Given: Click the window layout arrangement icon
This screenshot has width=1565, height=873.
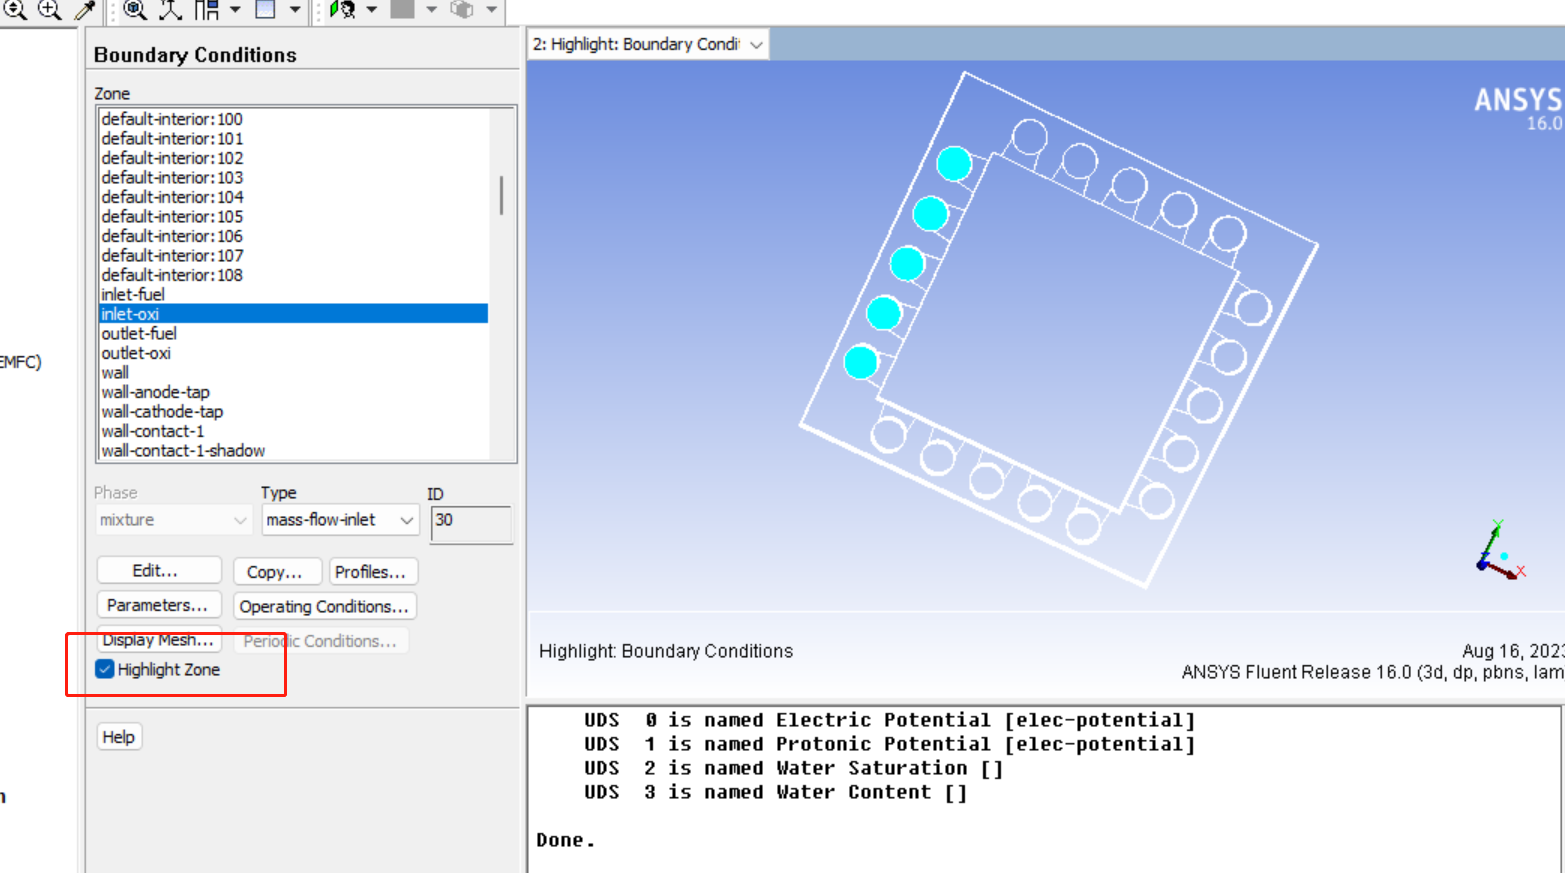Looking at the screenshot, I should pyautogui.click(x=207, y=10).
